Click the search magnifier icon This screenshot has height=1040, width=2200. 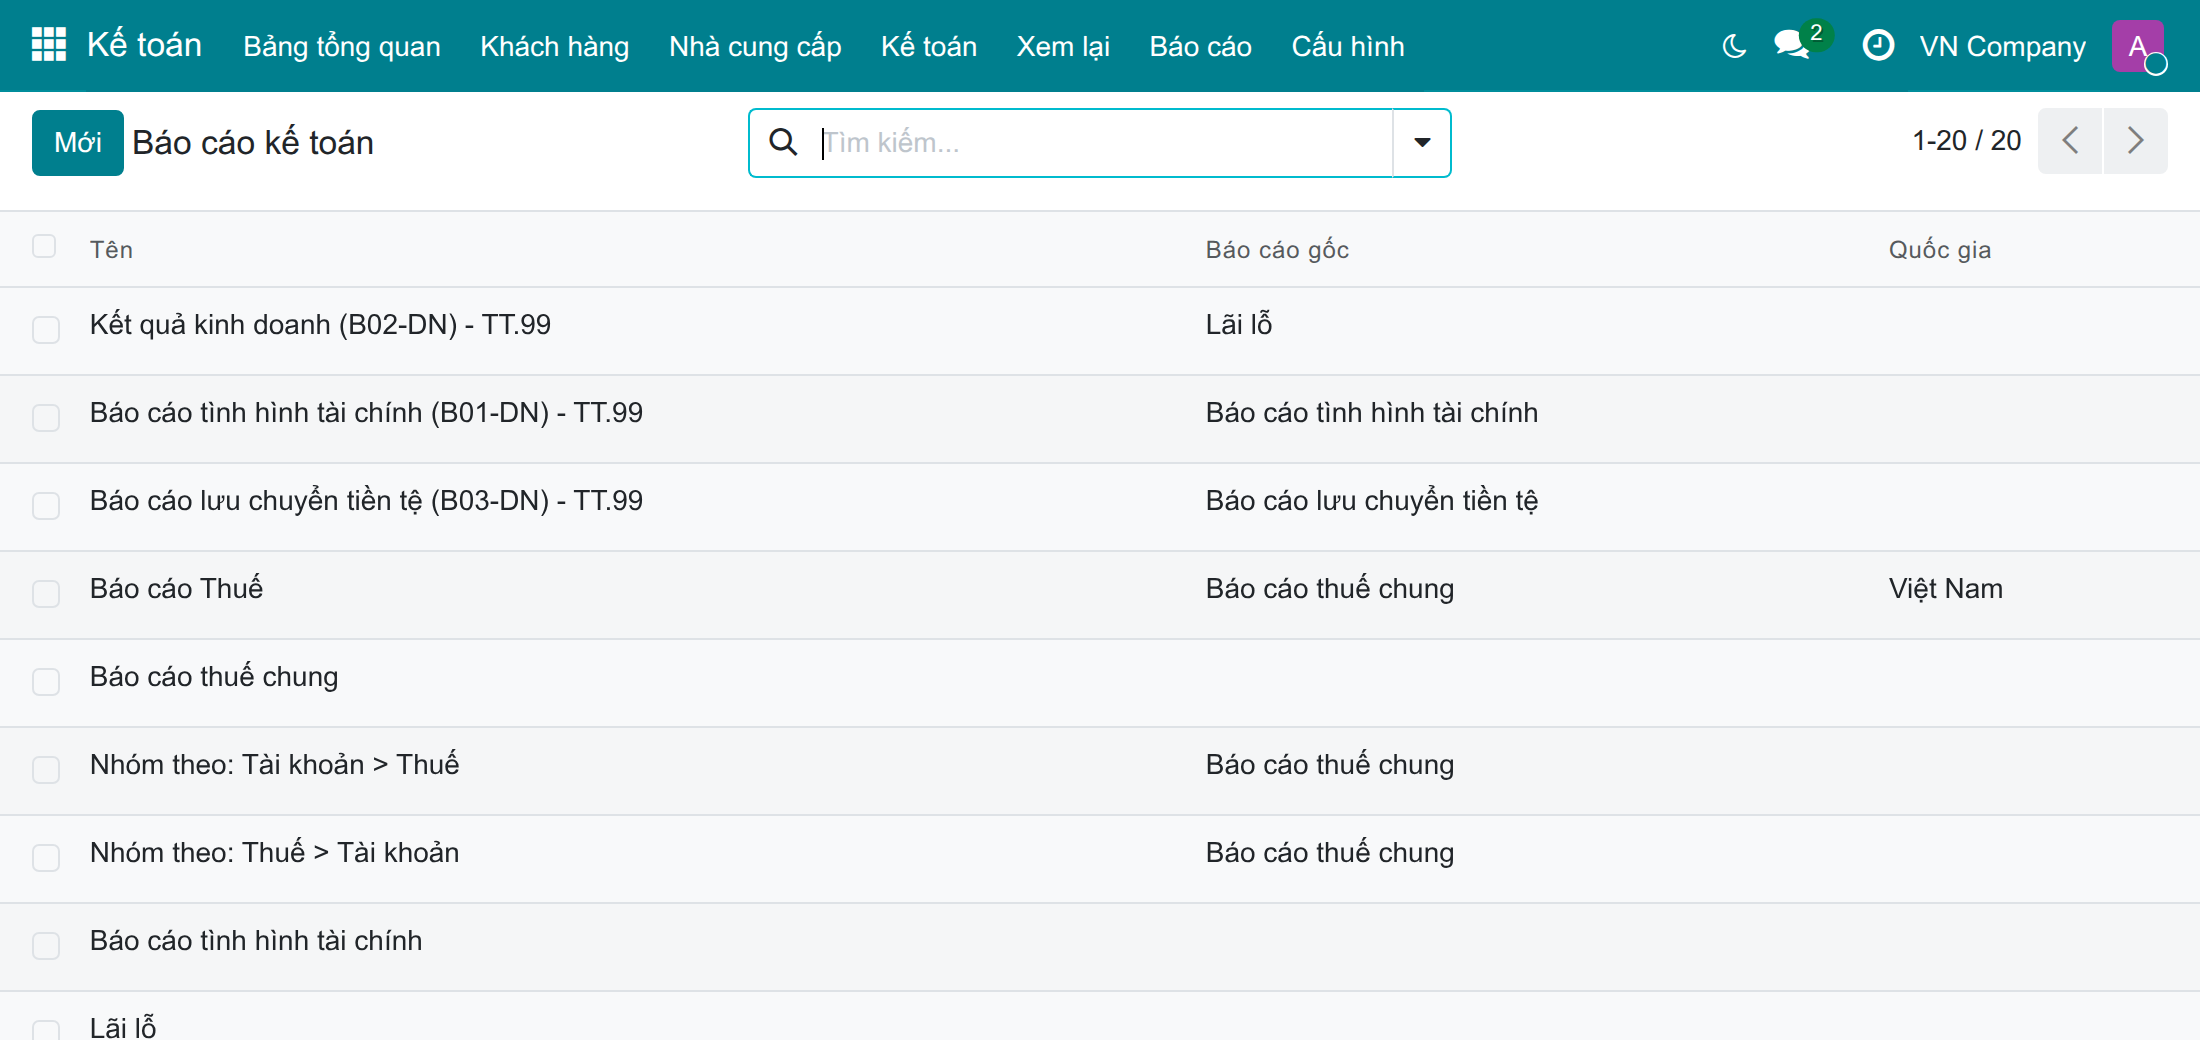pos(783,142)
